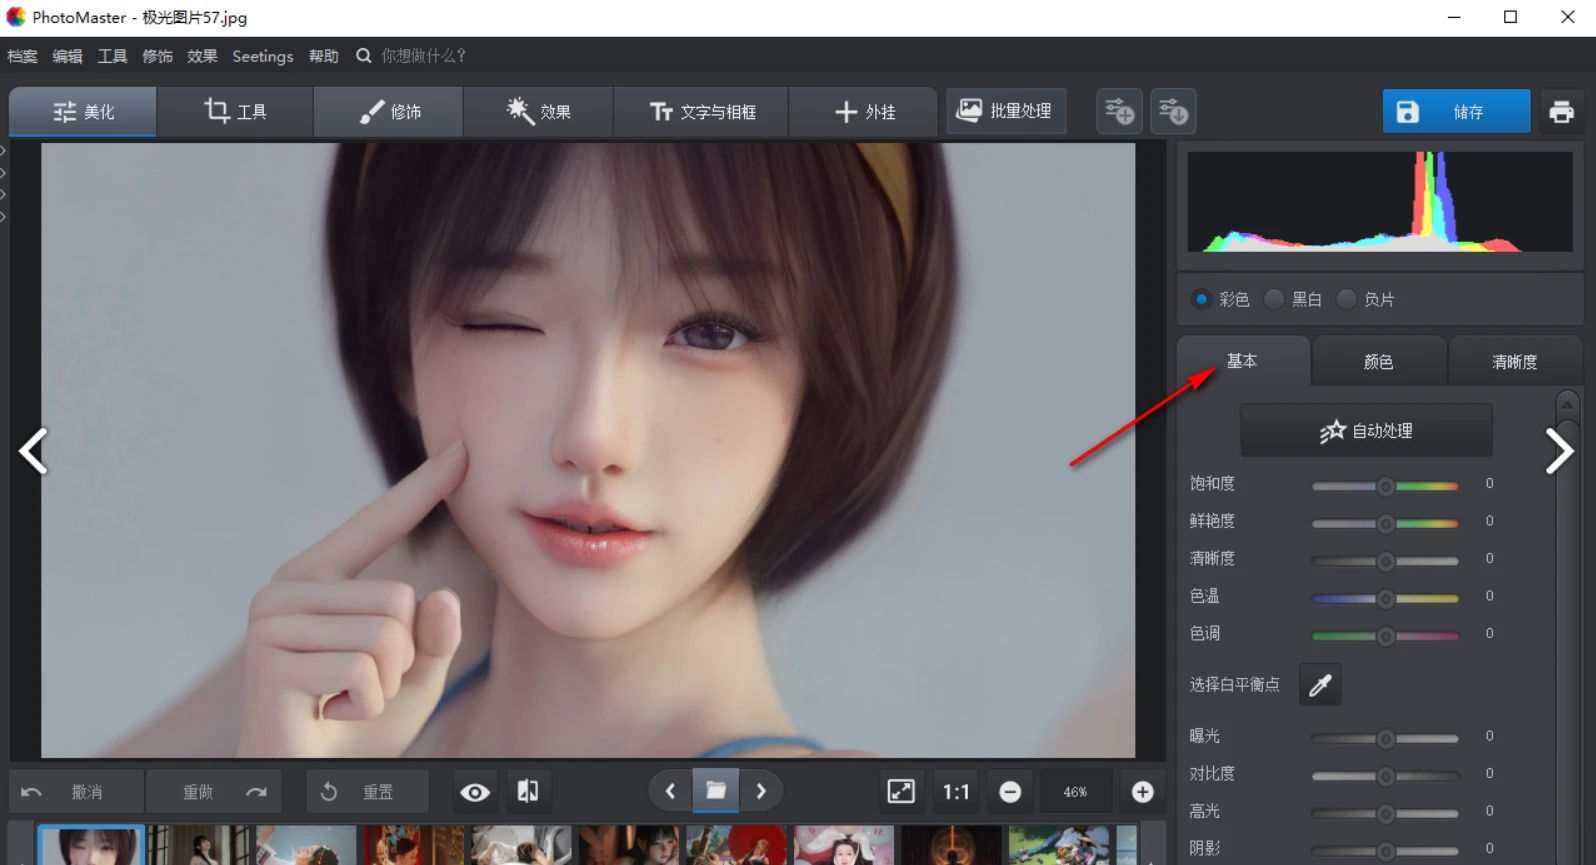
Task: Toggle the eye preview original icon
Action: (x=475, y=791)
